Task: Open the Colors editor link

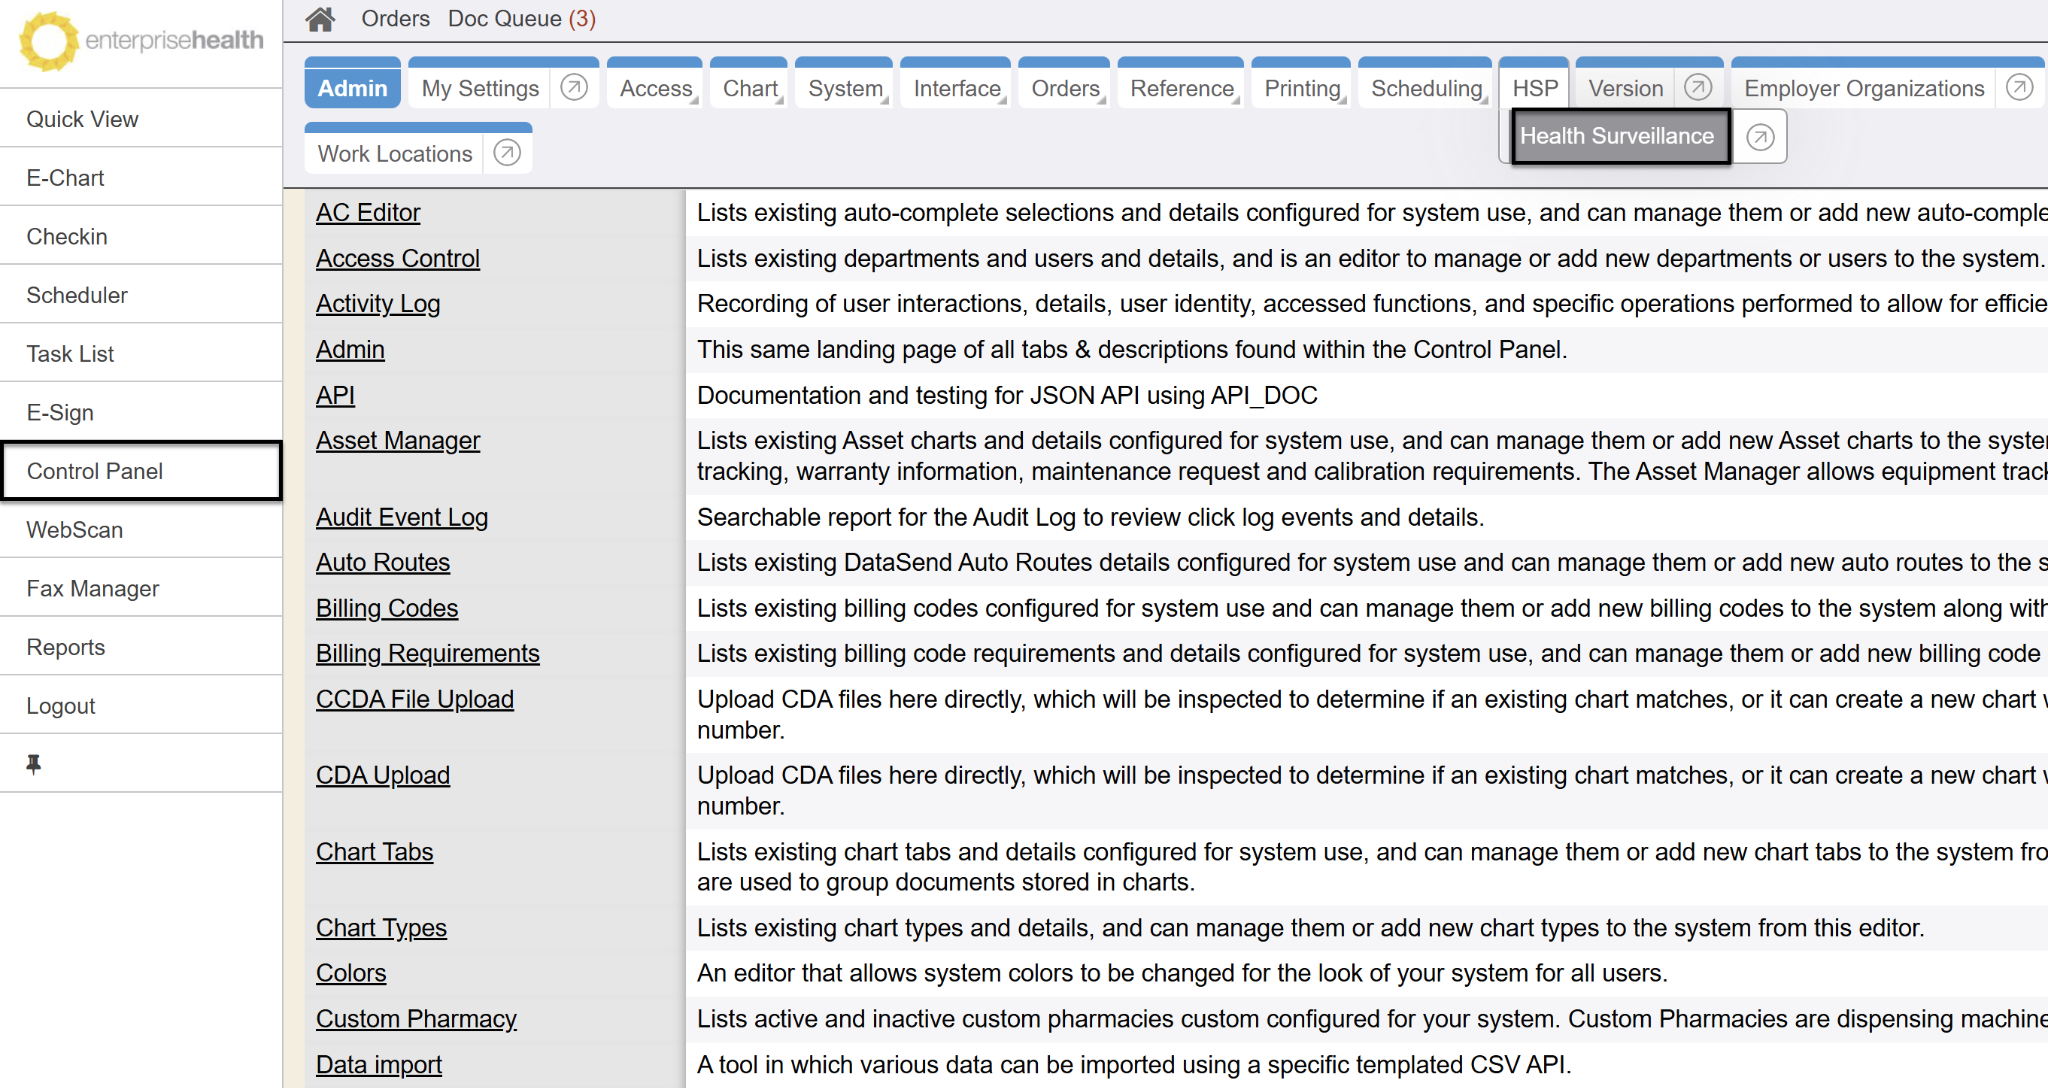Action: (x=350, y=974)
